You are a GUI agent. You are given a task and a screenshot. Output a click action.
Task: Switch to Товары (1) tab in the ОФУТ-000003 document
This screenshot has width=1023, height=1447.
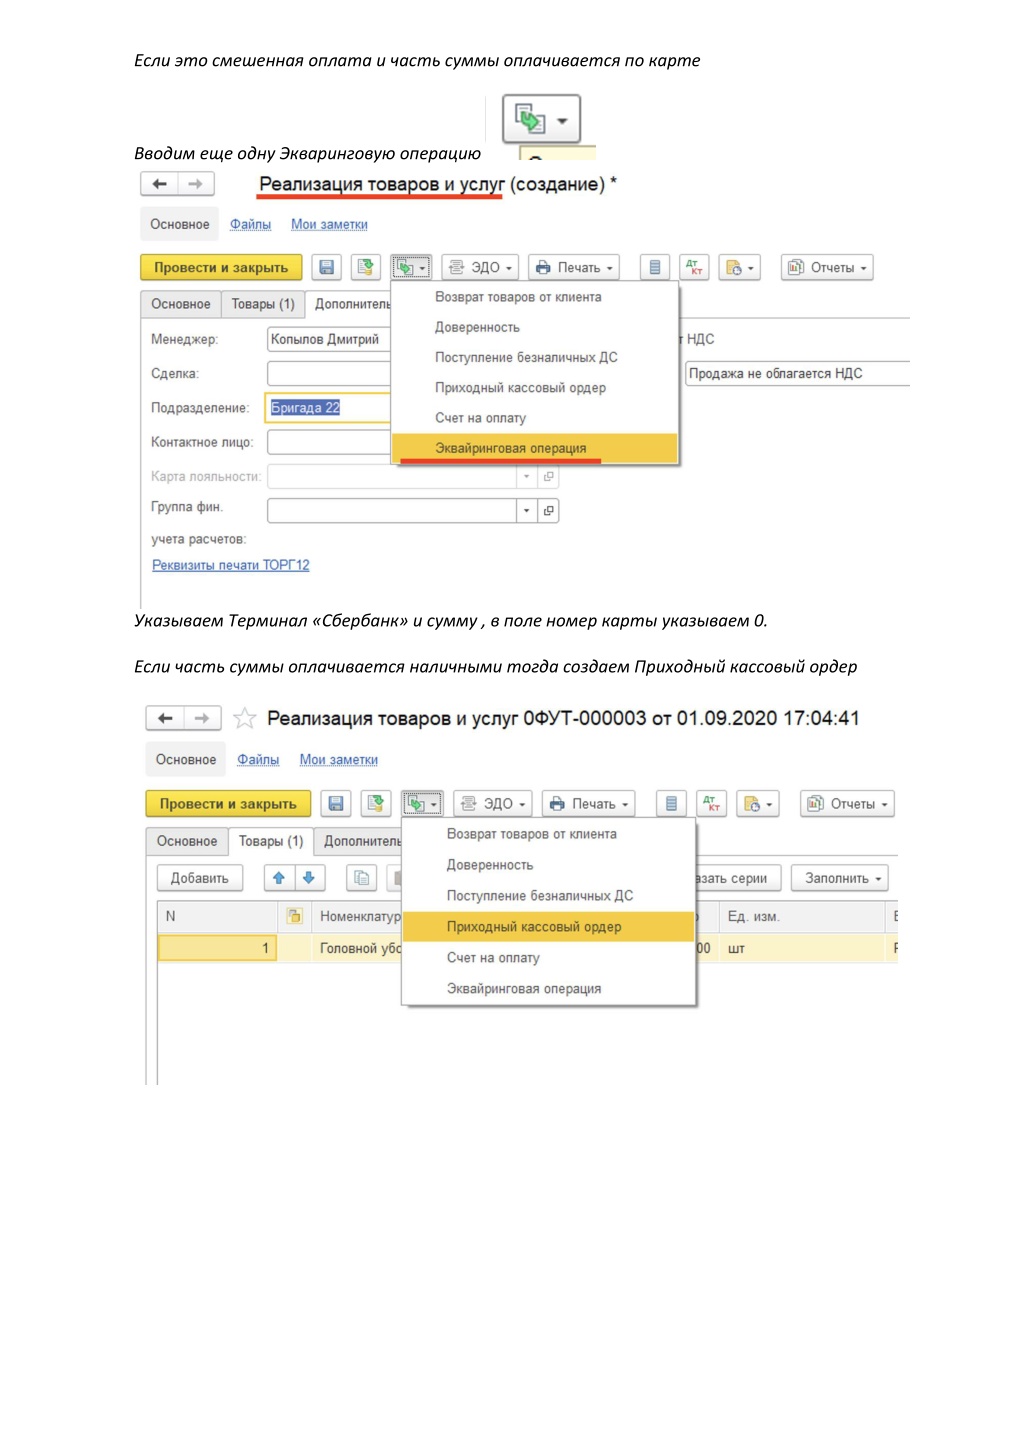(x=271, y=841)
